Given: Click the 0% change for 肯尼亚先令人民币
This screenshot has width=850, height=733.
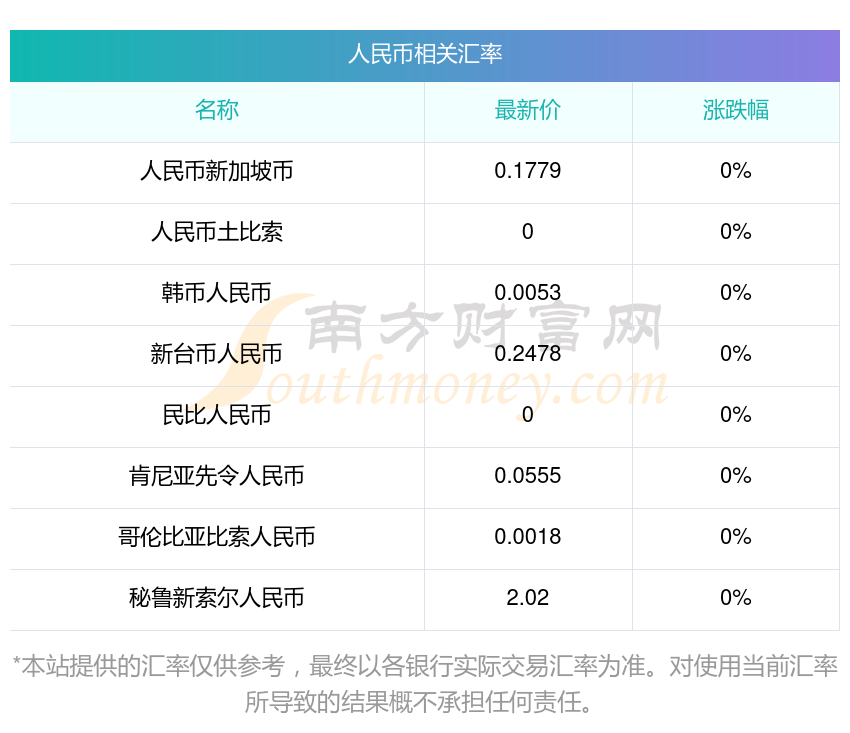Looking at the screenshot, I should tap(736, 476).
